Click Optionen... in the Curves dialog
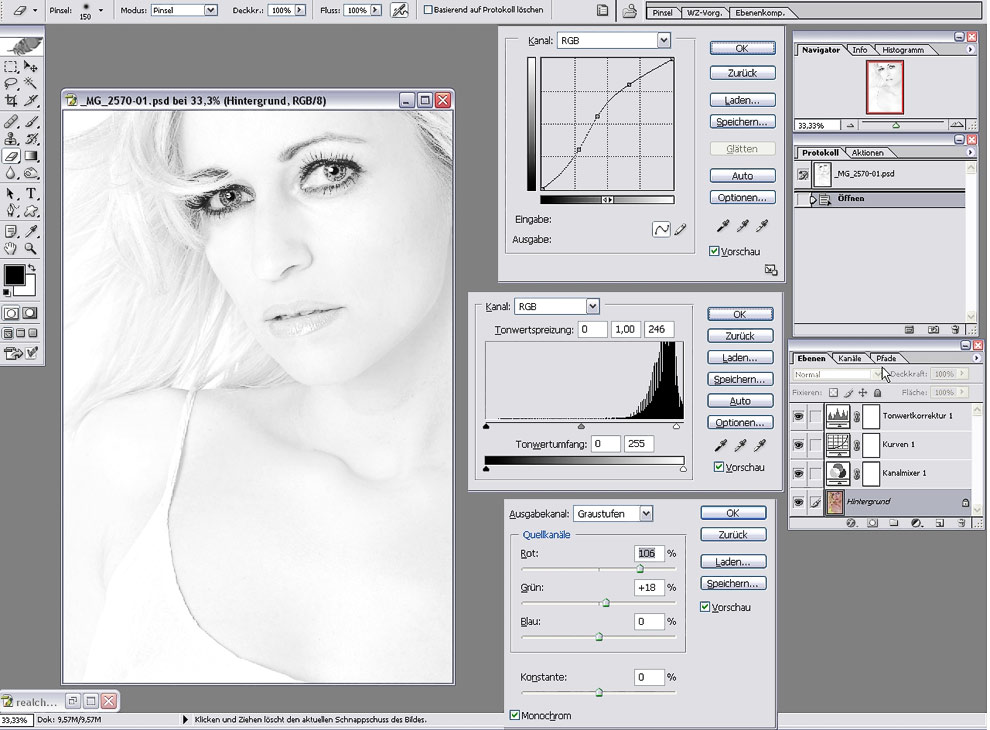This screenshot has width=990, height=730. point(742,198)
